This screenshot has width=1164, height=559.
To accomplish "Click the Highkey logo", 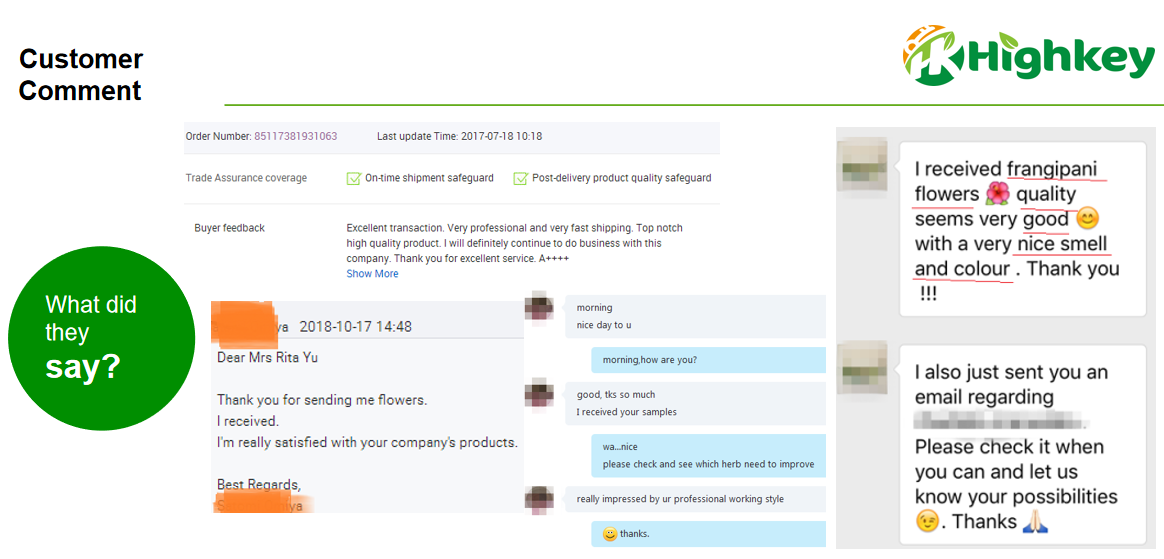I will tap(1028, 56).
